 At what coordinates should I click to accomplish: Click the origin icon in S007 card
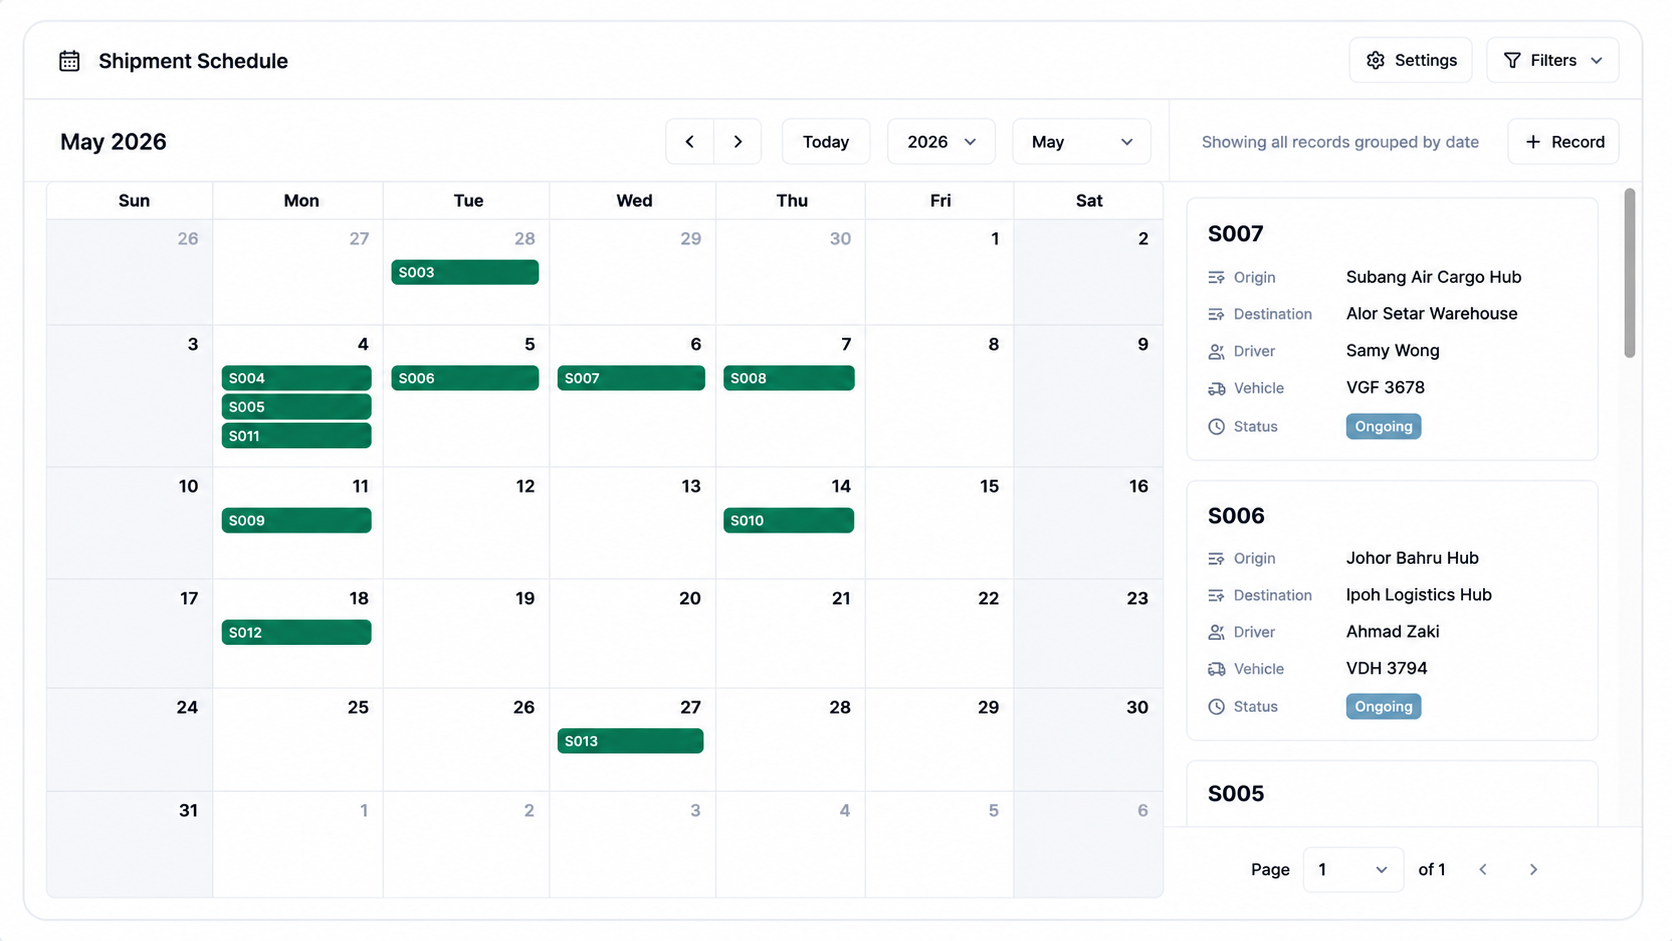tap(1216, 277)
